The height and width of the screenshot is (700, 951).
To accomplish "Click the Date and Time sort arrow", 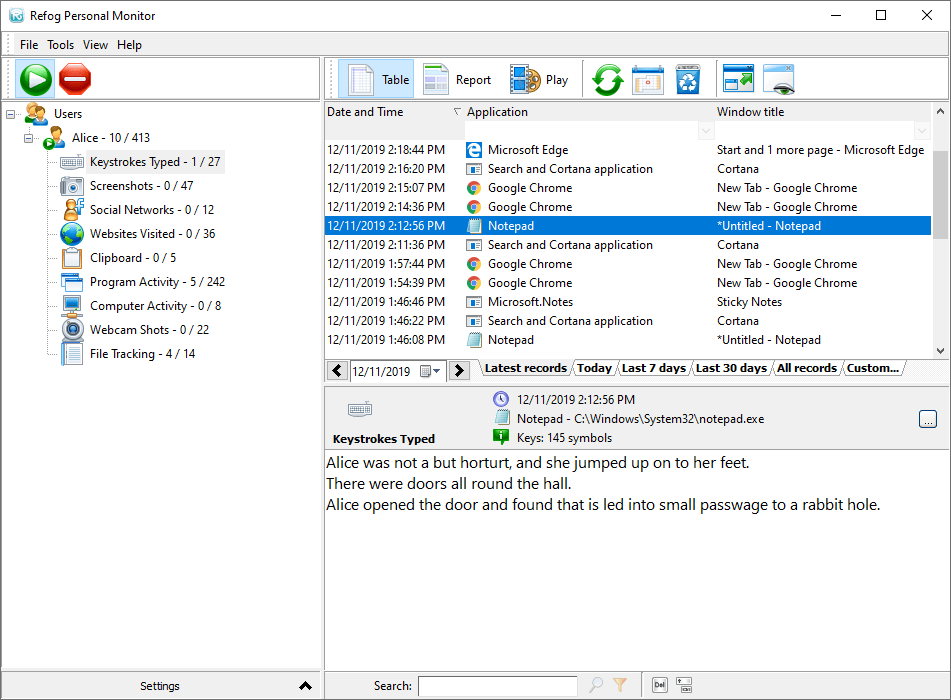I will pyautogui.click(x=457, y=112).
